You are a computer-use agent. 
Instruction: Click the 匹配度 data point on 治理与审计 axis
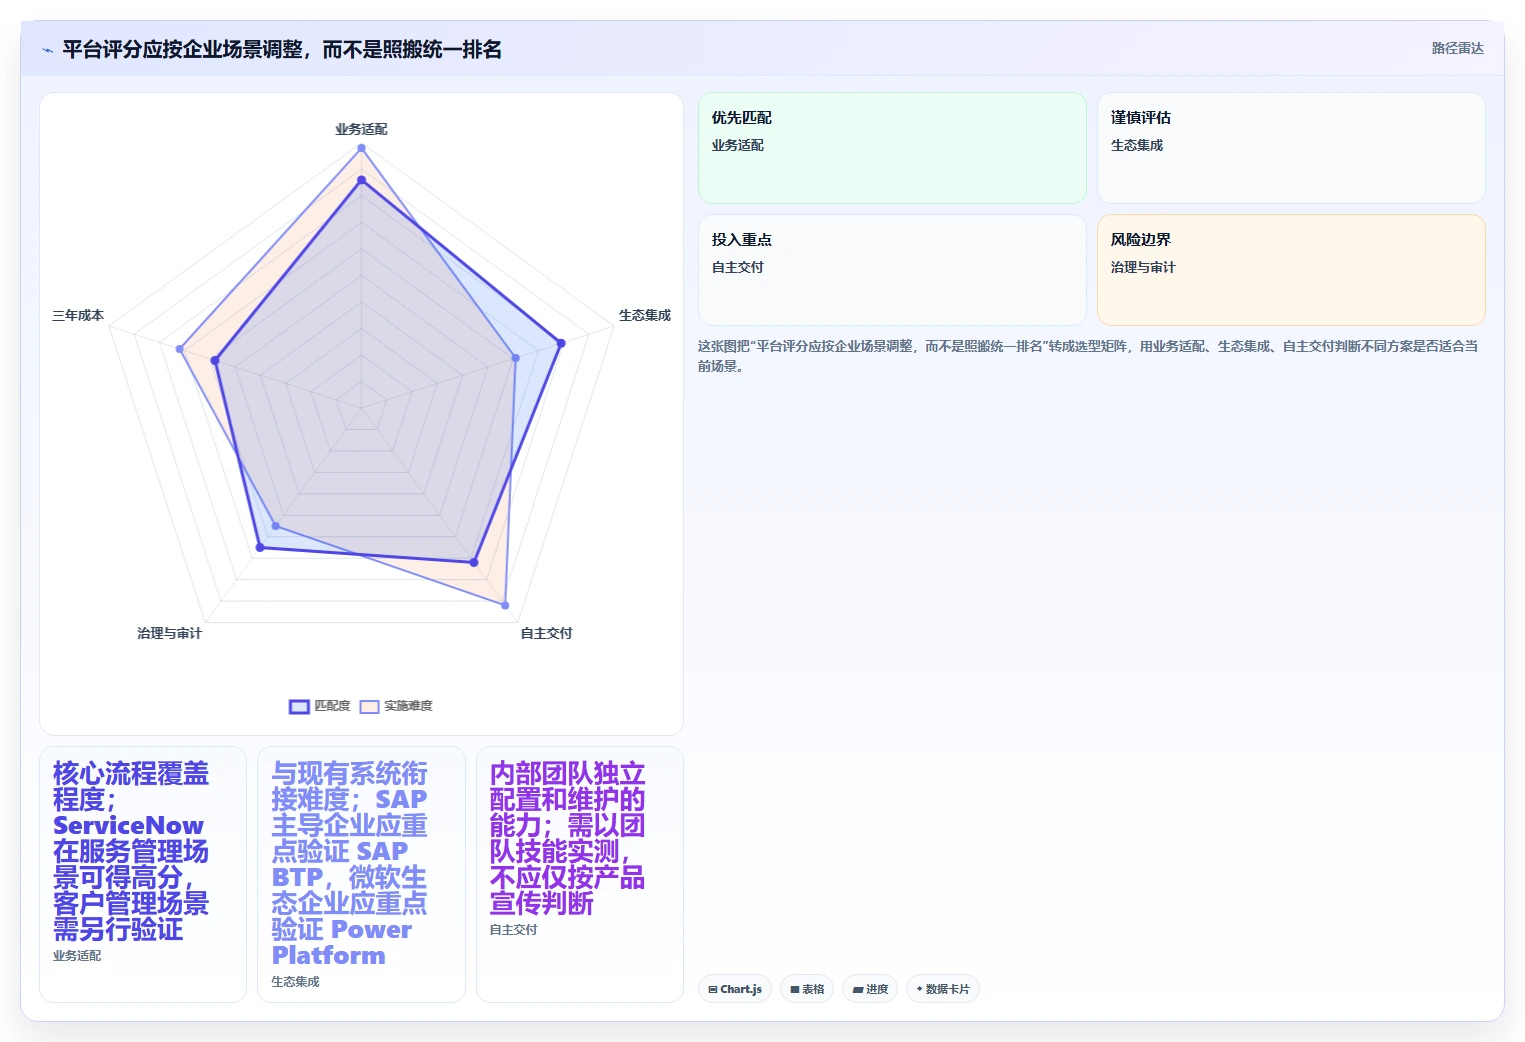260,547
